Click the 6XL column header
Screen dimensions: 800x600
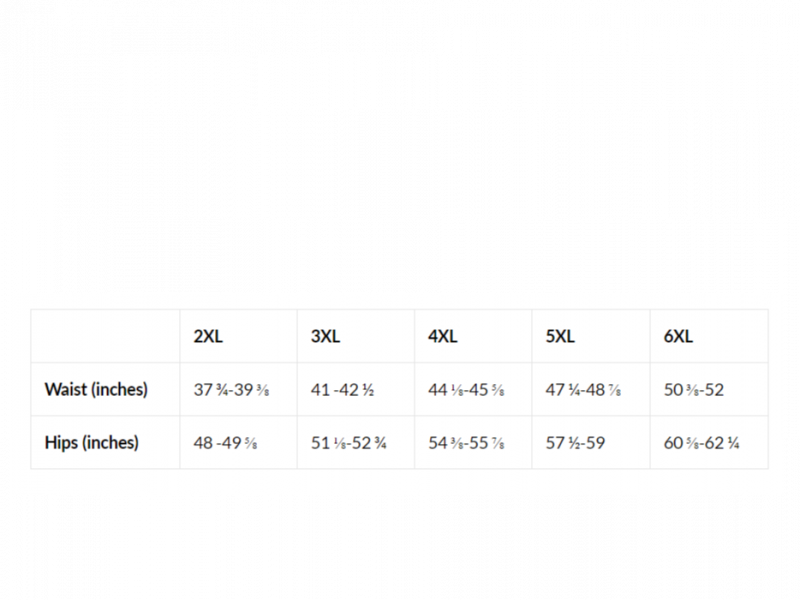[x=678, y=336]
